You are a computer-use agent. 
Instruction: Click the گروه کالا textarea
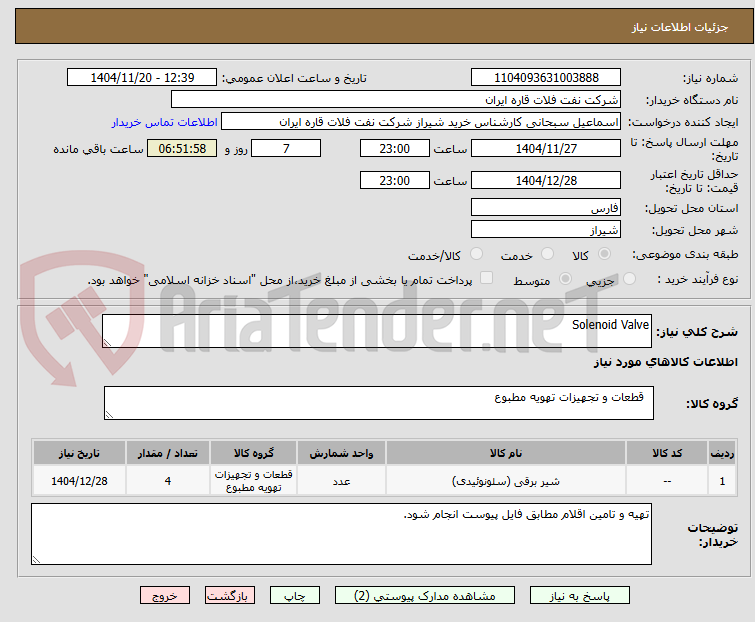[379, 403]
